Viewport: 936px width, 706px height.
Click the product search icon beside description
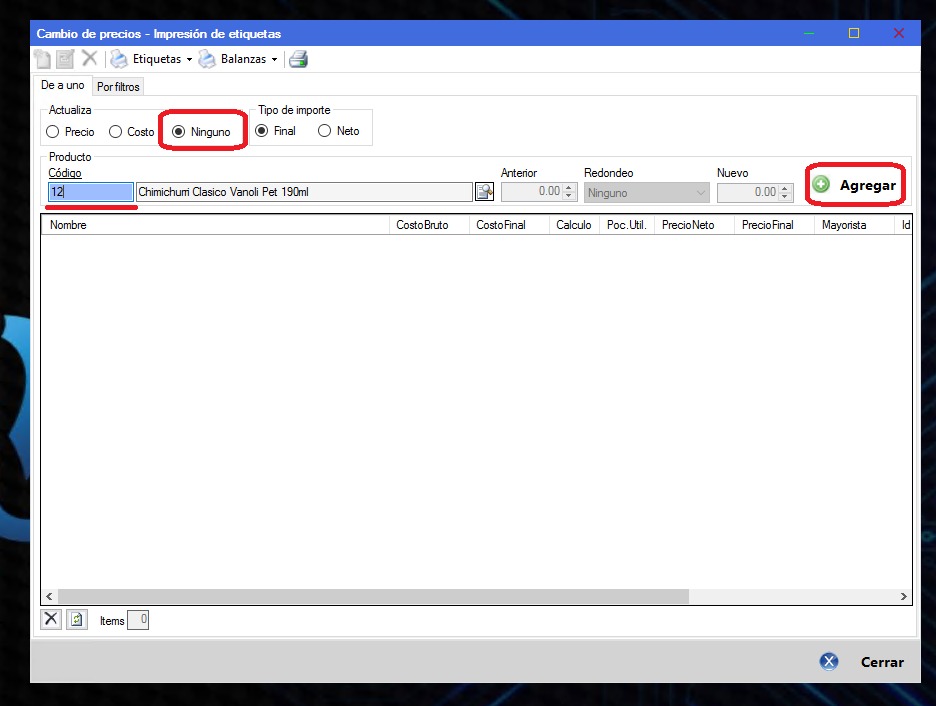pyautogui.click(x=484, y=192)
